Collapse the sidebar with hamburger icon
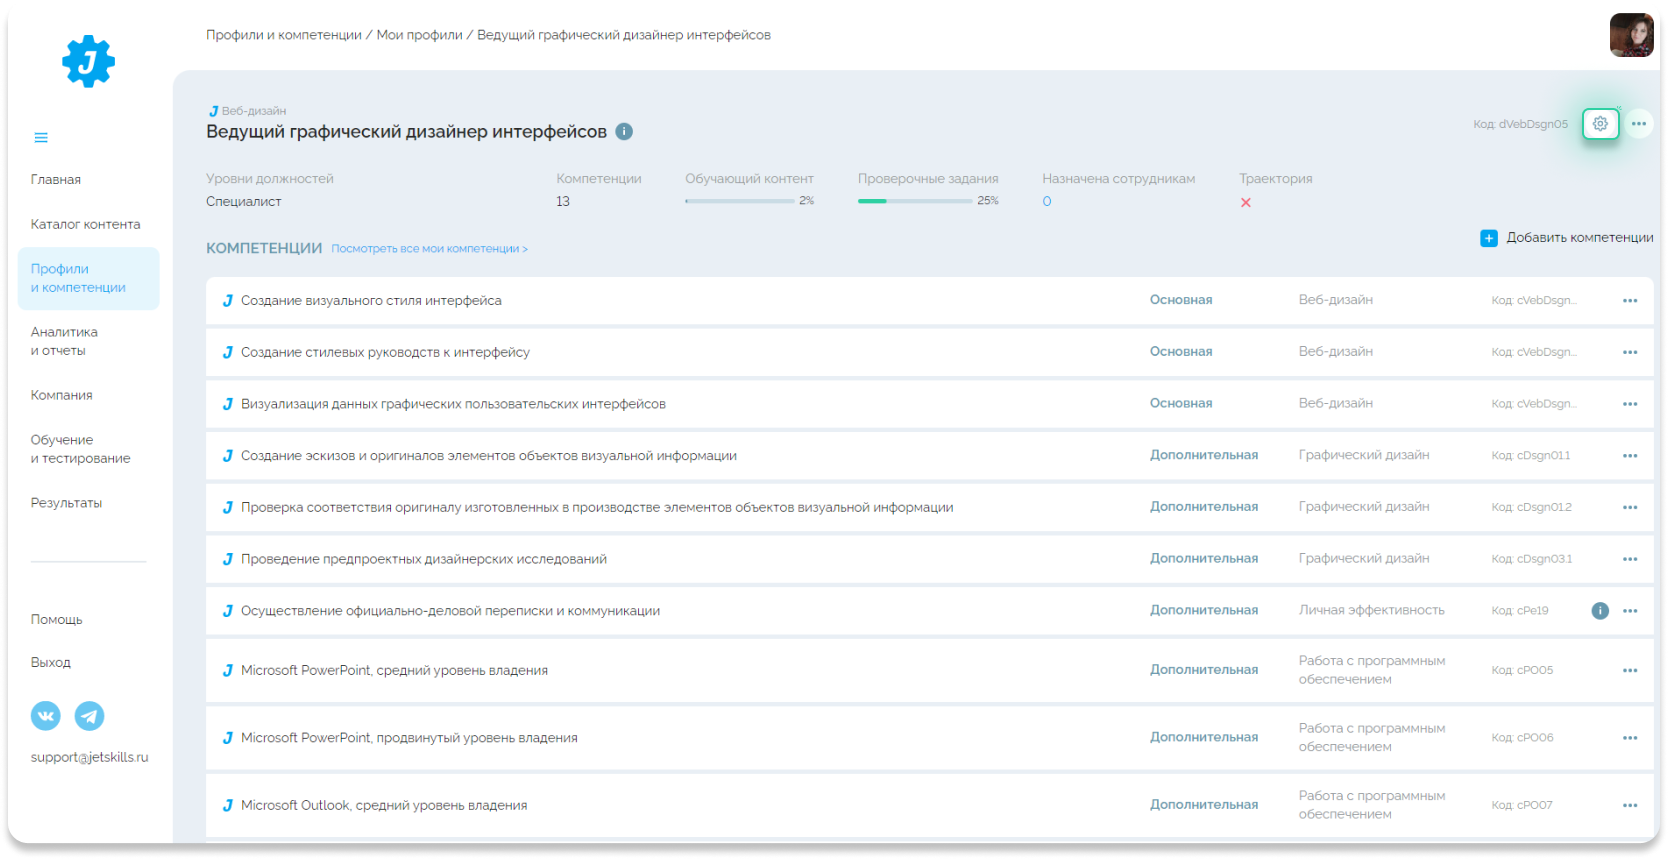Screen dimensions: 1670x860 (x=41, y=138)
